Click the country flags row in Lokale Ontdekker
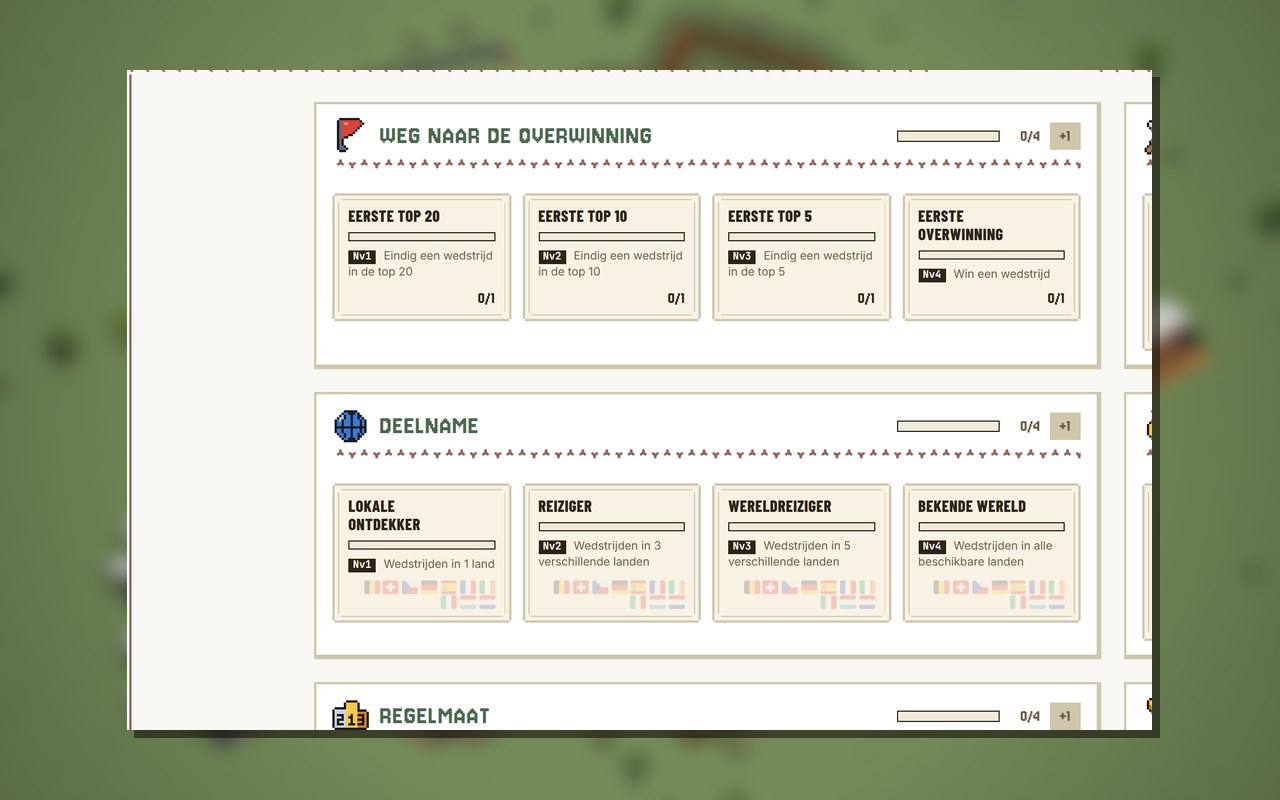 tap(430, 595)
